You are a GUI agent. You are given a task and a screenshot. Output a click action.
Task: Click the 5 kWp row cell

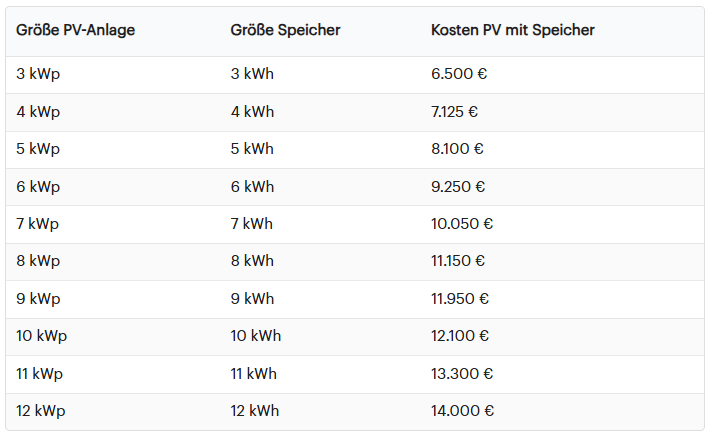(x=38, y=149)
